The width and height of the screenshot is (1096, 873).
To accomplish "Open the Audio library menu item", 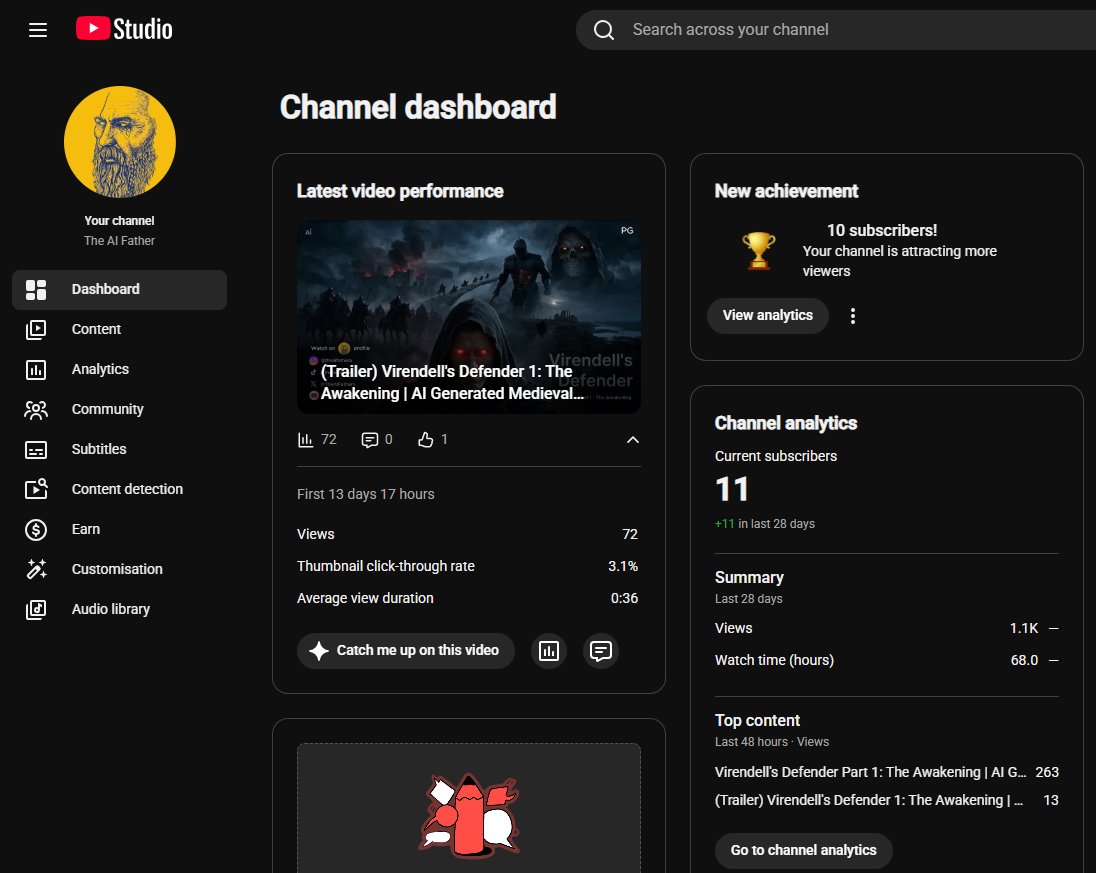I will click(120, 609).
